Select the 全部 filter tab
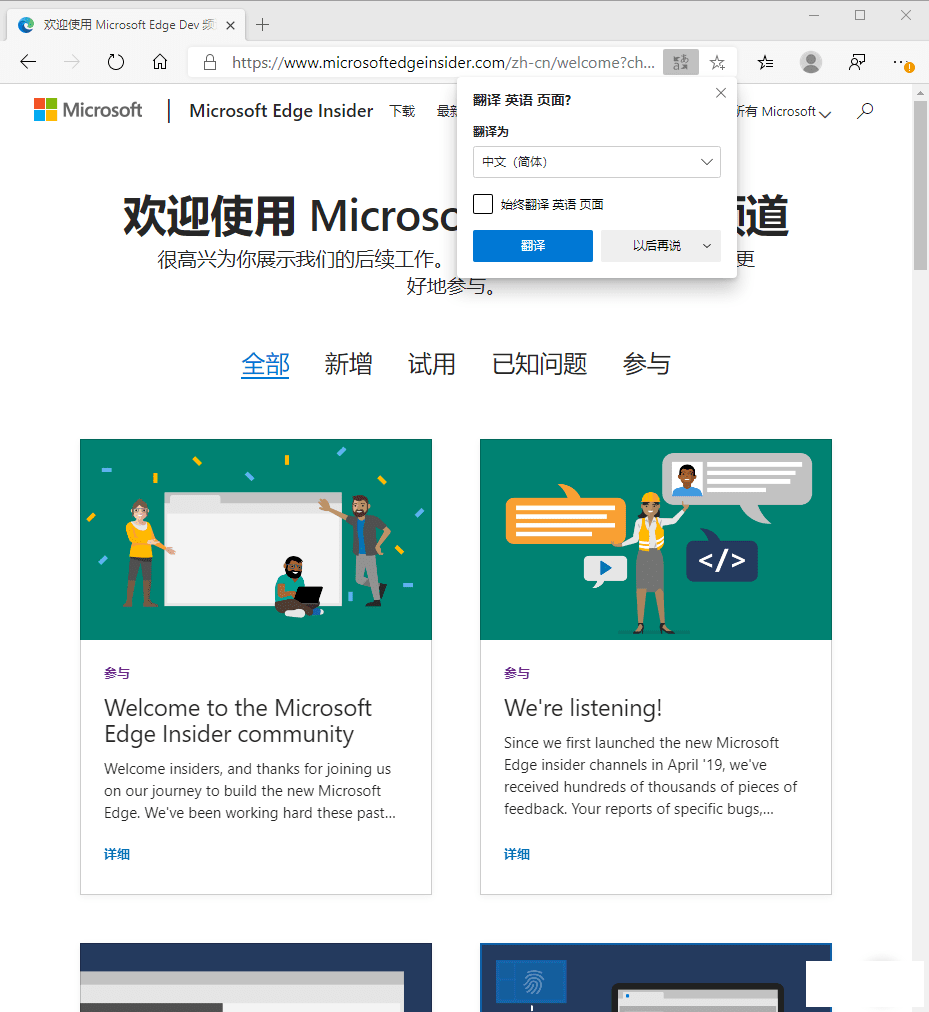 [265, 365]
